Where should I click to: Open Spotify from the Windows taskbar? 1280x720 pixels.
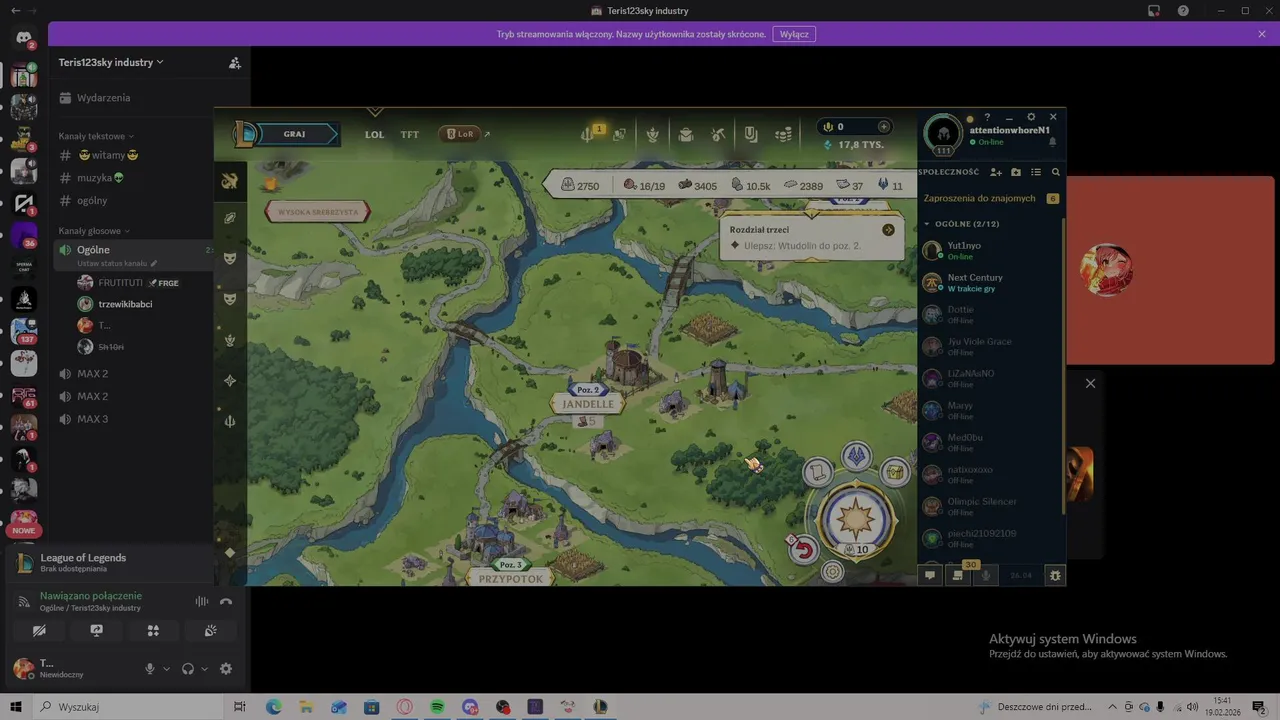tap(437, 707)
